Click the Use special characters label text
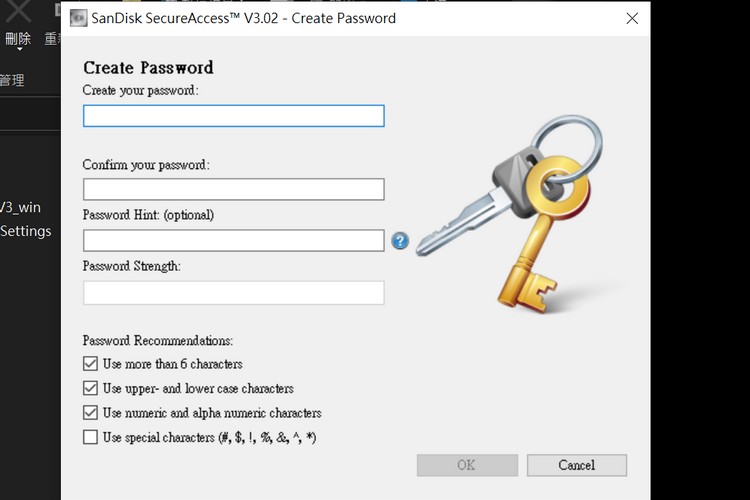 click(x=210, y=437)
